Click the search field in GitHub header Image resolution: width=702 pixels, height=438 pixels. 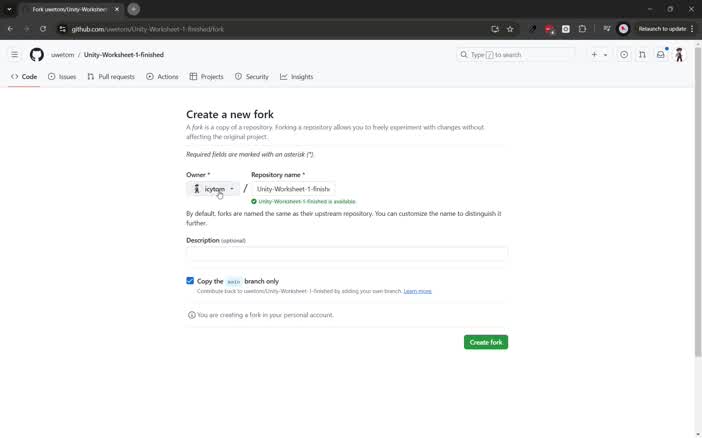click(515, 55)
